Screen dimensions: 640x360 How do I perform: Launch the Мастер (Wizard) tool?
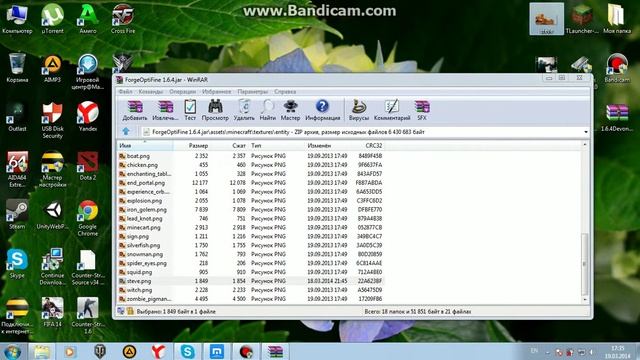[x=290, y=110]
